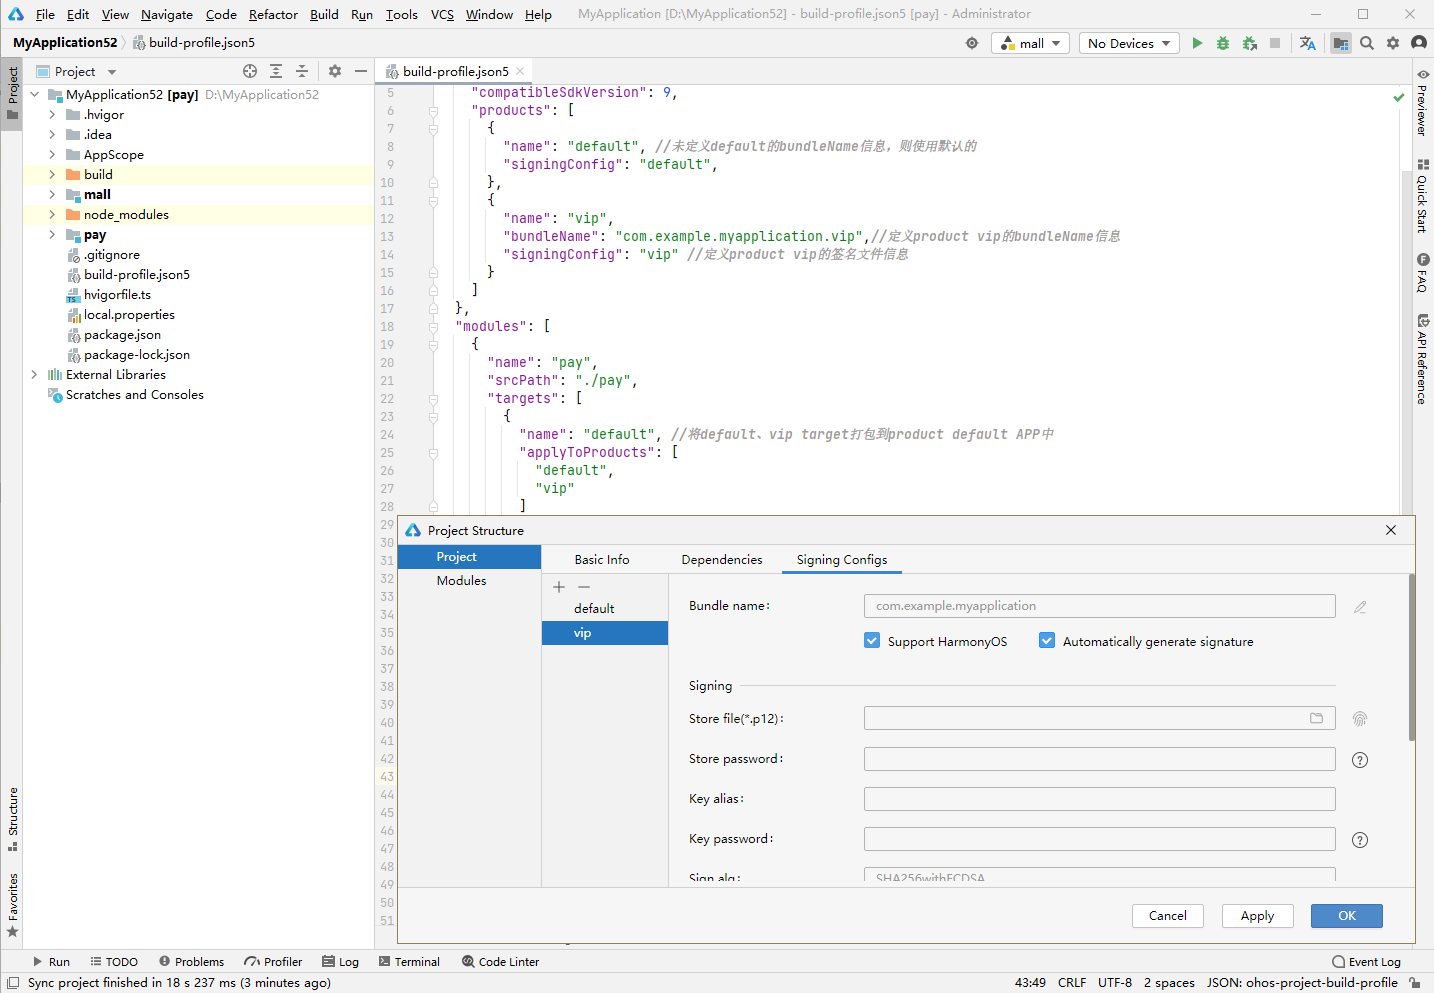Screen dimensions: 1434x993
Task: Click the Key alias input field
Action: coord(1099,799)
